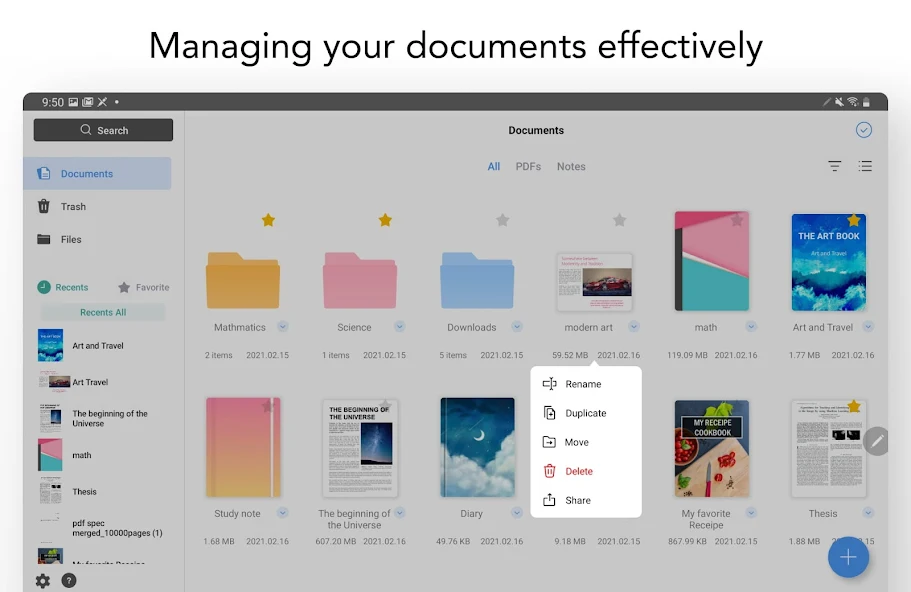Click the red Delete trash icon
The height and width of the screenshot is (592, 911).
point(549,471)
